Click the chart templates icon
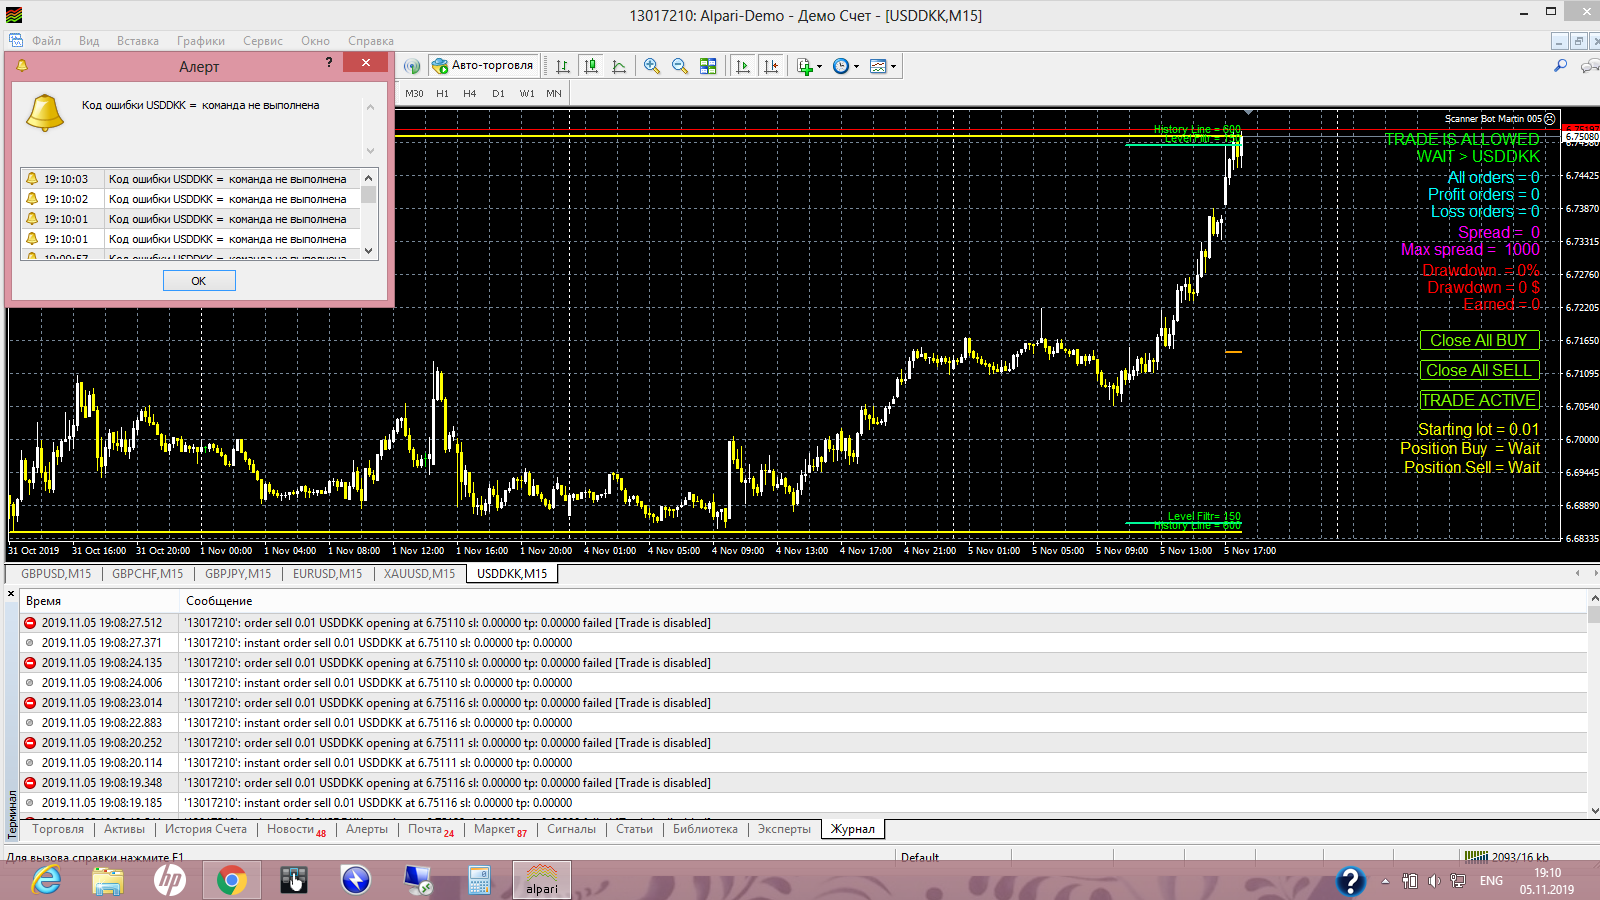 878,66
